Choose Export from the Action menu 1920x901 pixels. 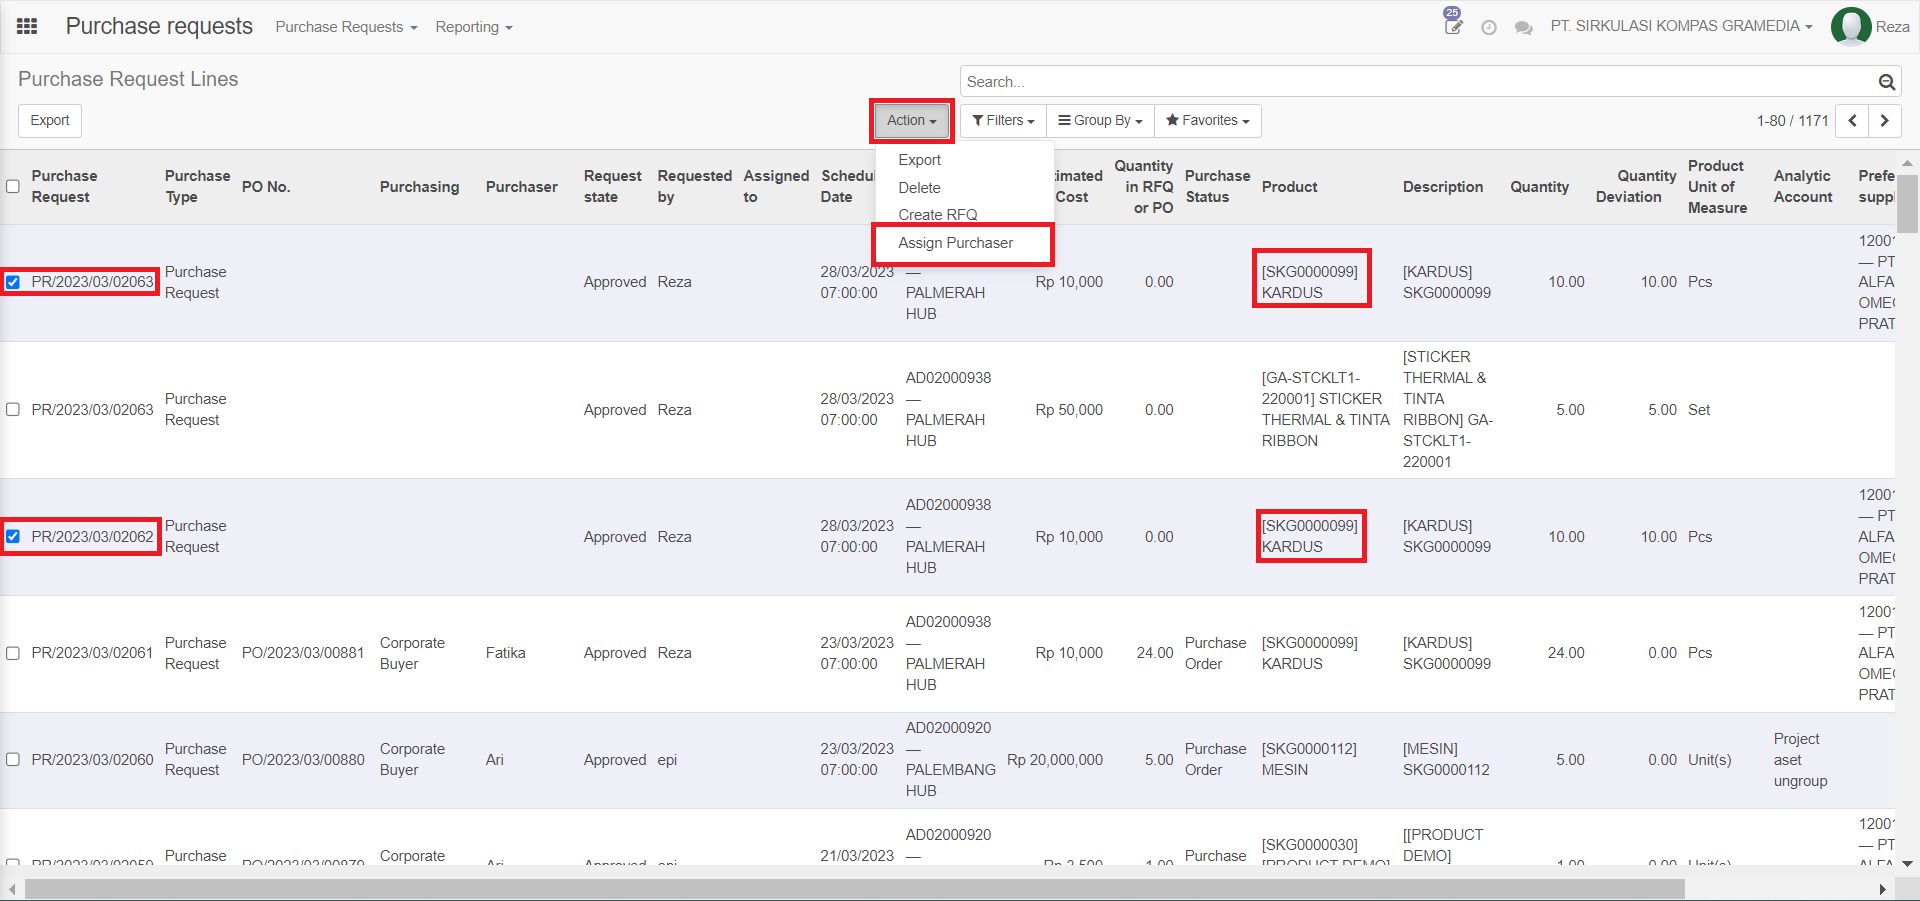tap(919, 160)
